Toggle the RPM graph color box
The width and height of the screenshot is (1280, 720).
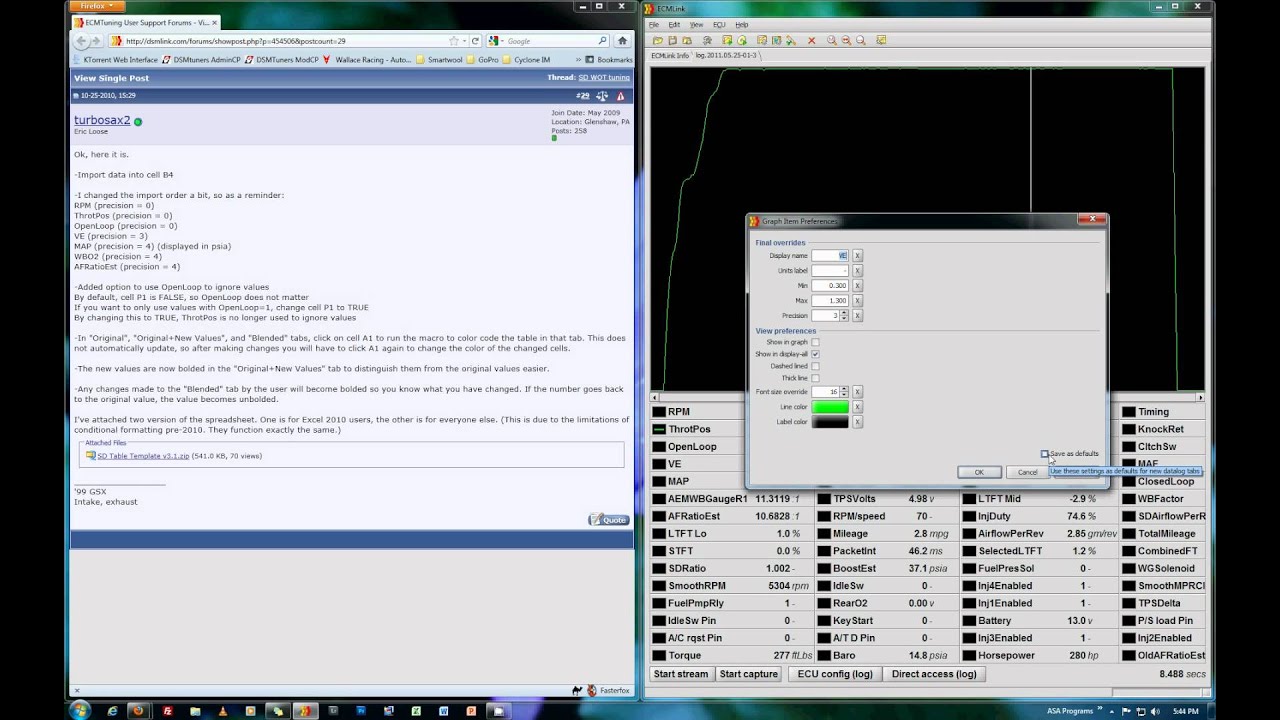point(659,412)
